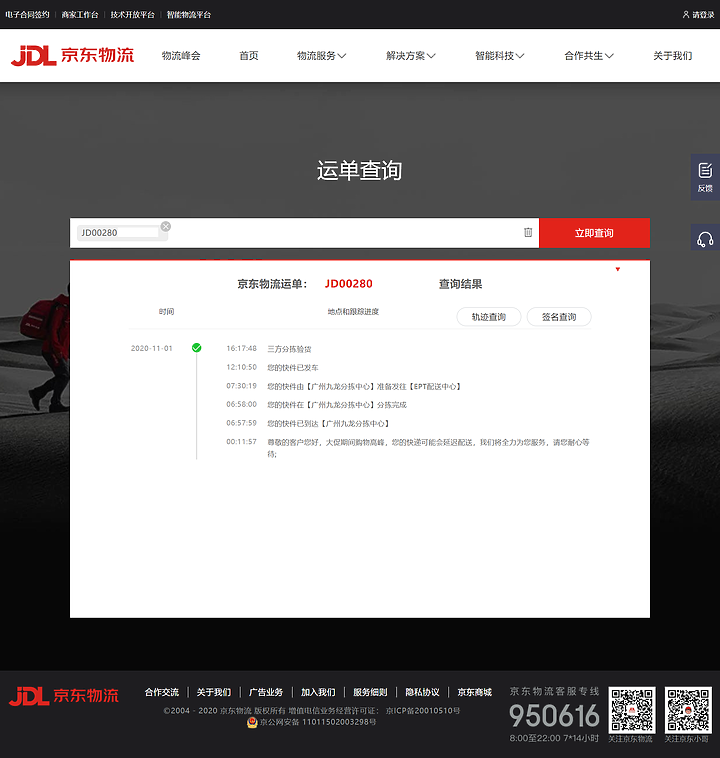The width and height of the screenshot is (720, 758).
Task: Click the trash icon to clear input
Action: click(x=528, y=233)
